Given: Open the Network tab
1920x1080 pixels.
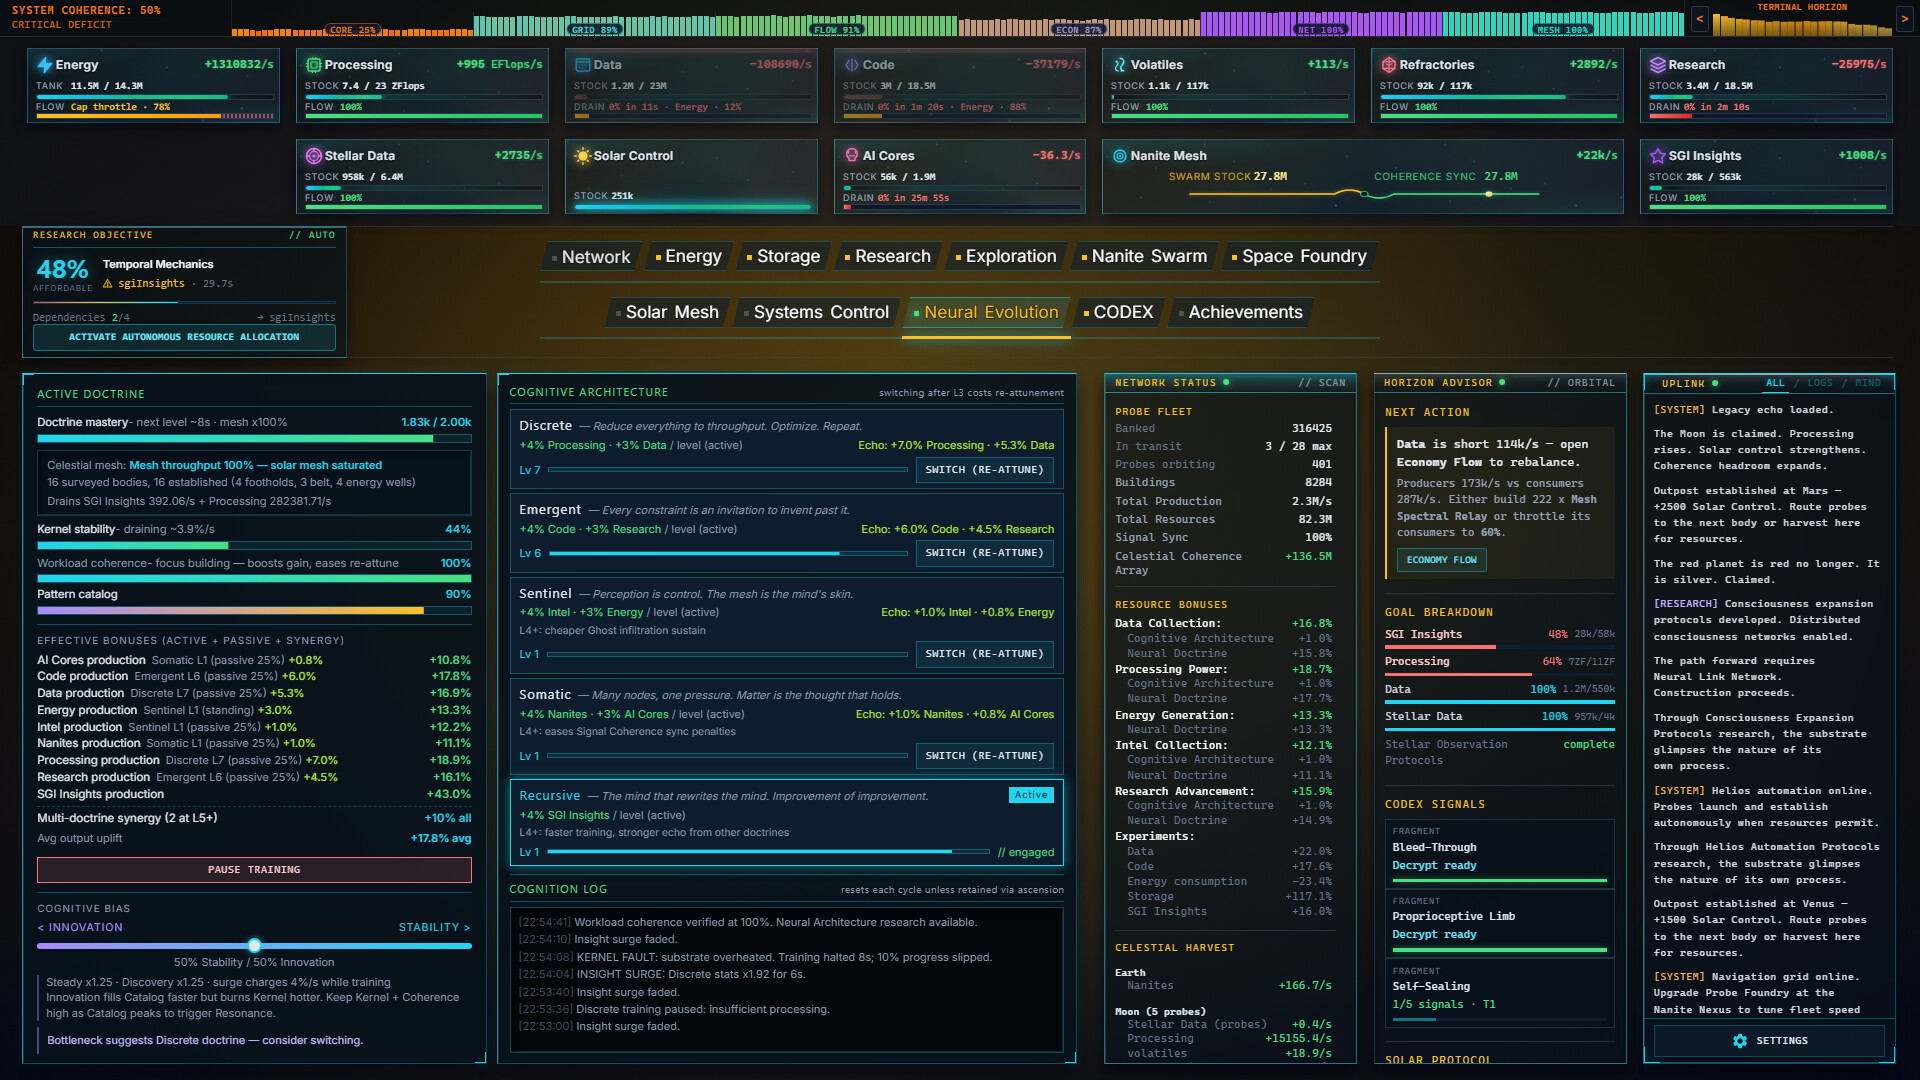Looking at the screenshot, I should tap(590, 257).
